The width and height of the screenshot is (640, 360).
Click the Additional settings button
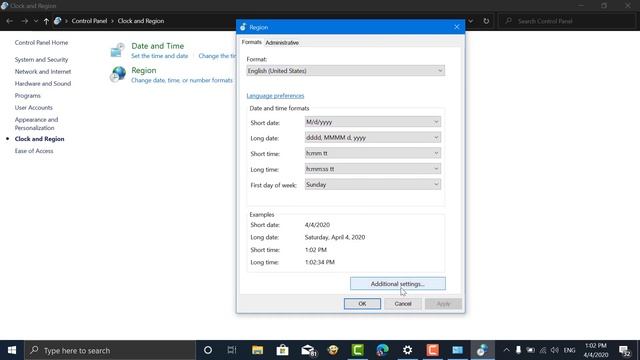coord(398,284)
